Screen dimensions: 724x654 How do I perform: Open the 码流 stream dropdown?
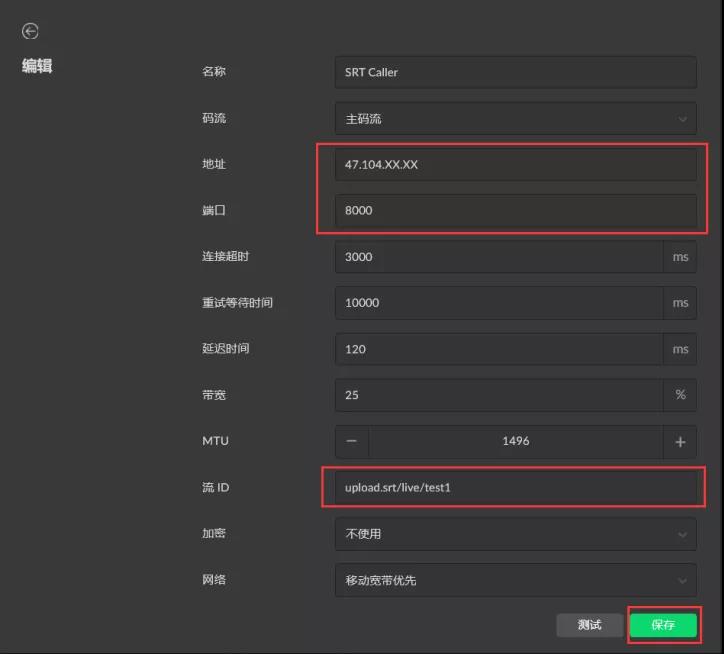515,118
